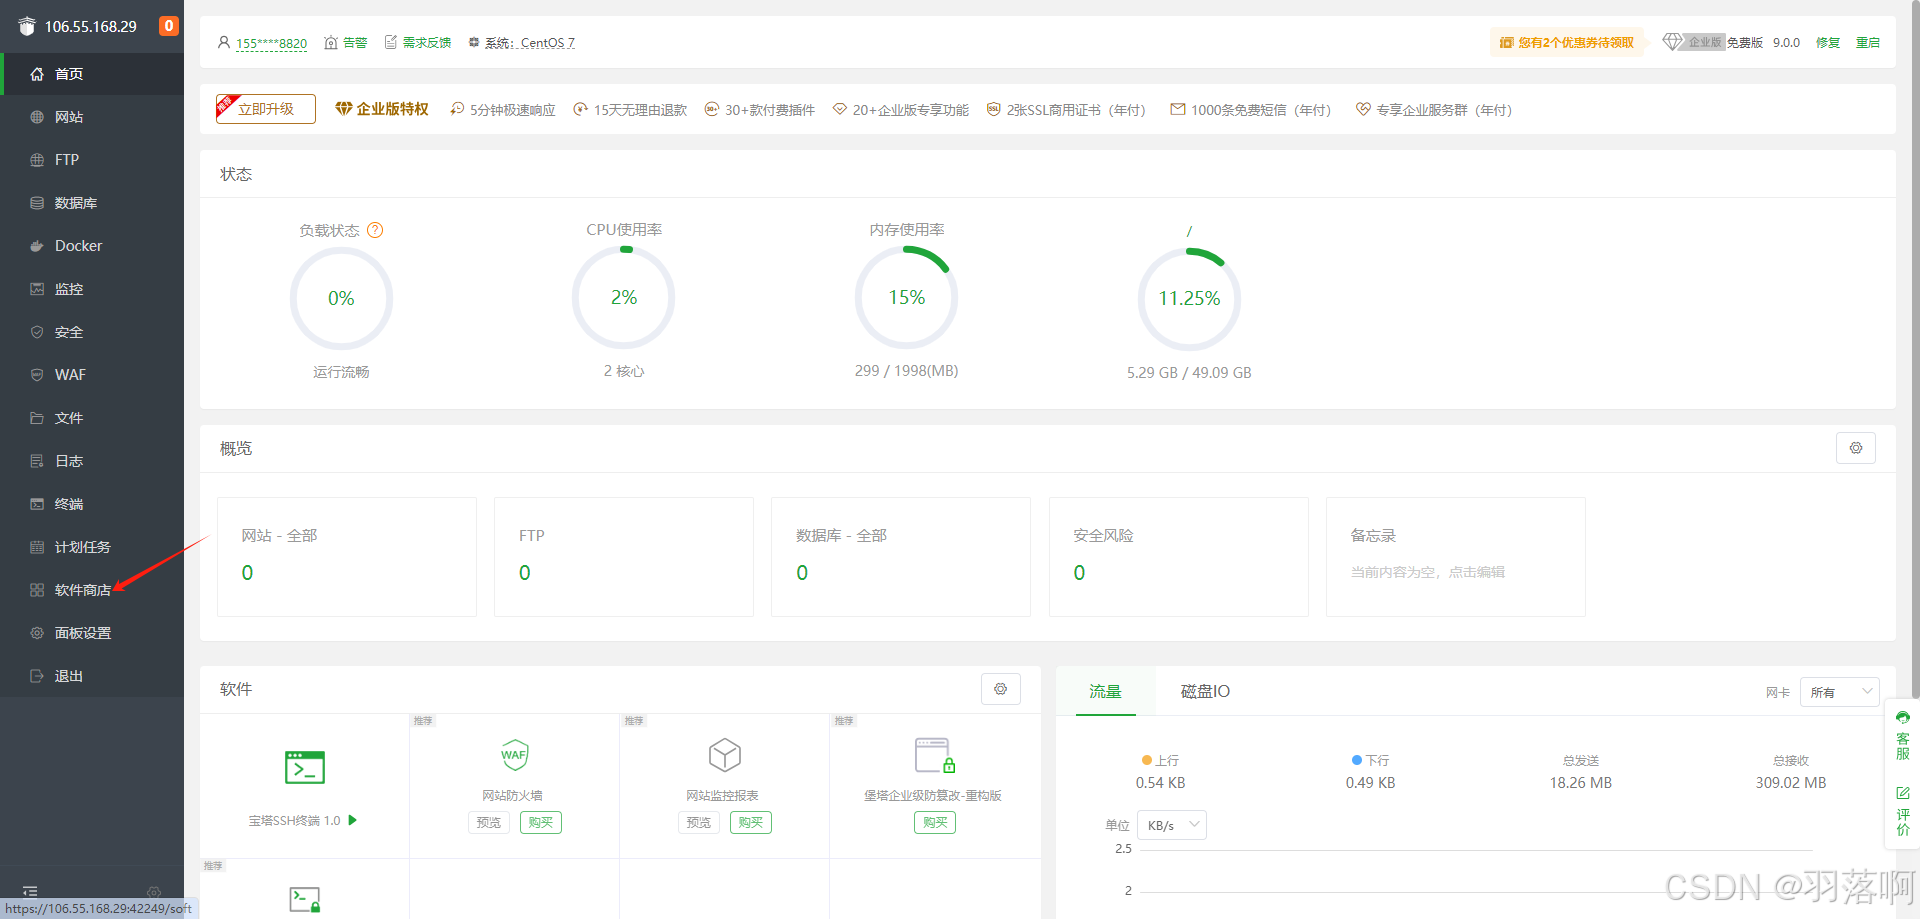Buy the 堡塔企业级防篡改-重构版 plugin

click(935, 822)
